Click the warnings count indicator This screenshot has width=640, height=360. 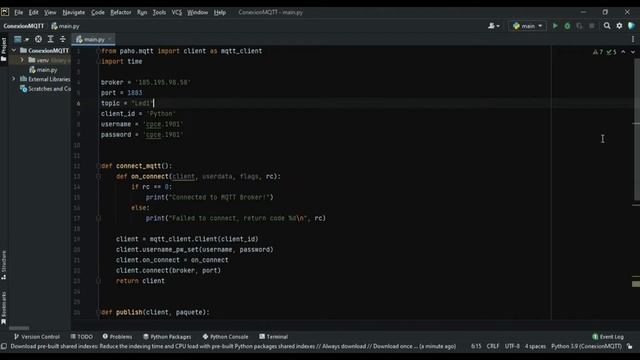[x=598, y=52]
